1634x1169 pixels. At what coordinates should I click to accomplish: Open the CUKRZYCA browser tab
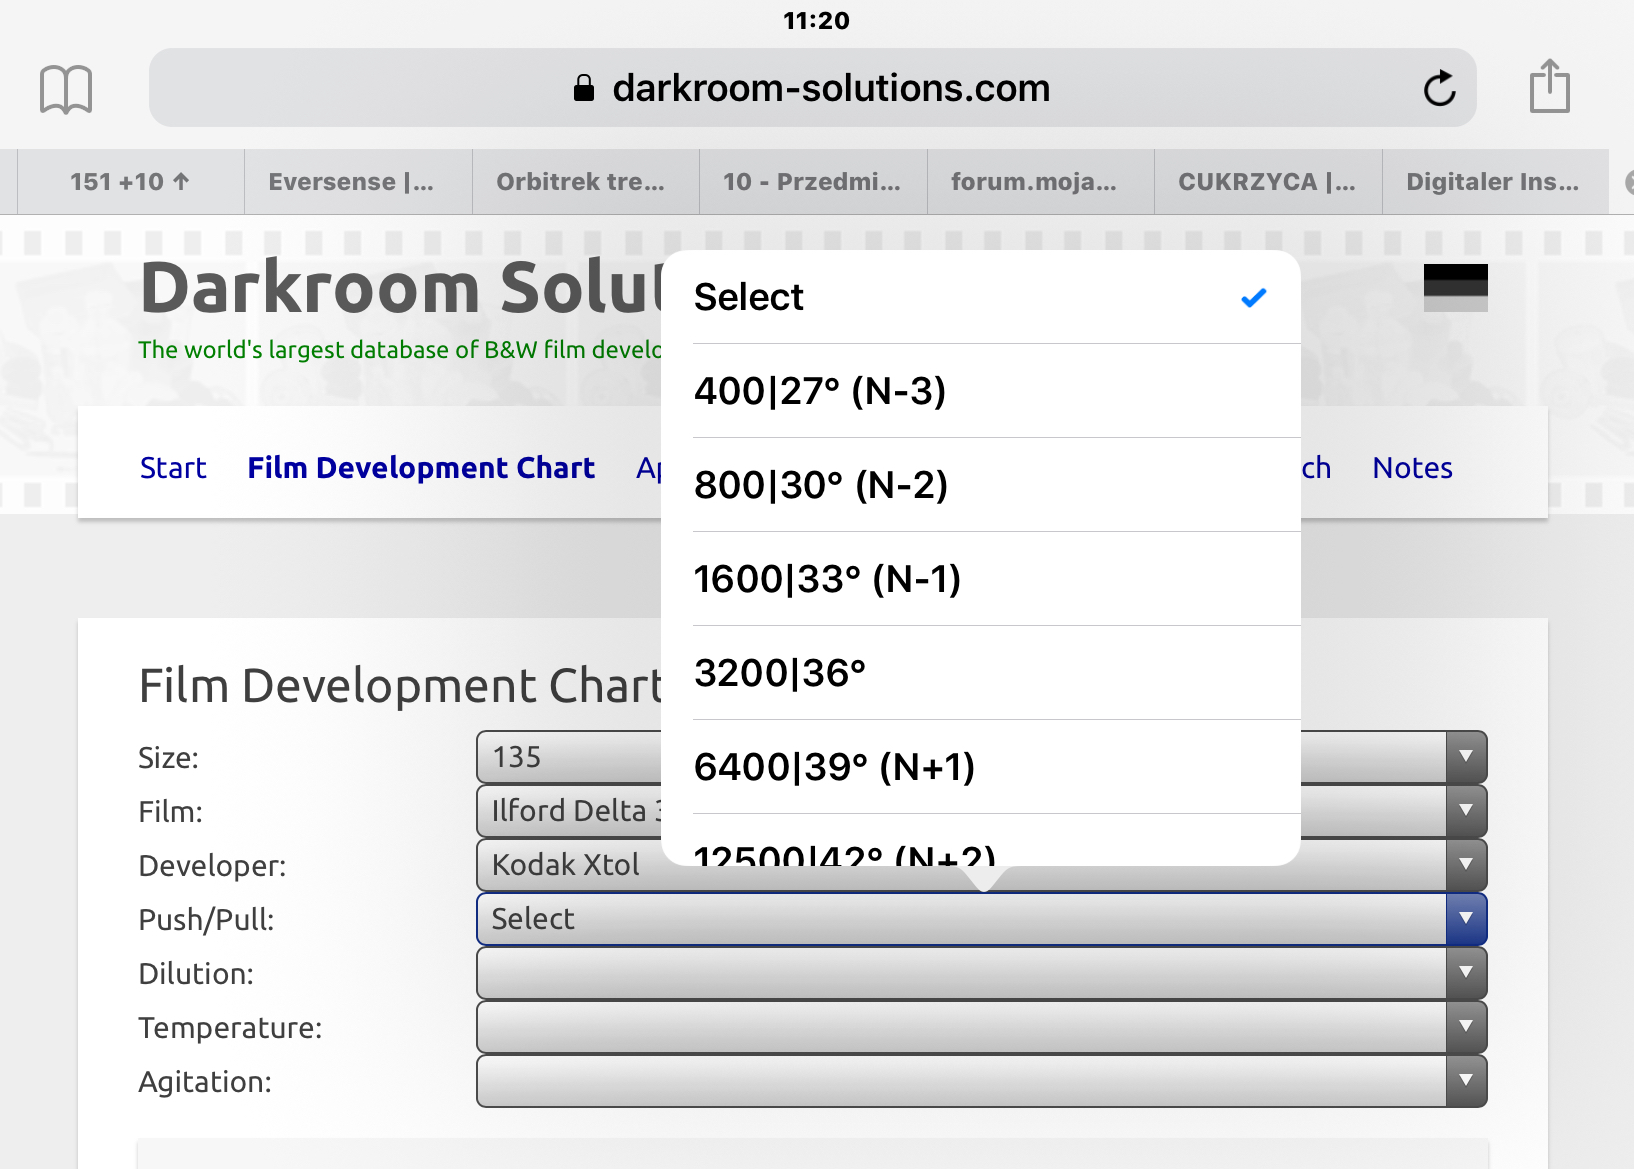[x=1267, y=182]
